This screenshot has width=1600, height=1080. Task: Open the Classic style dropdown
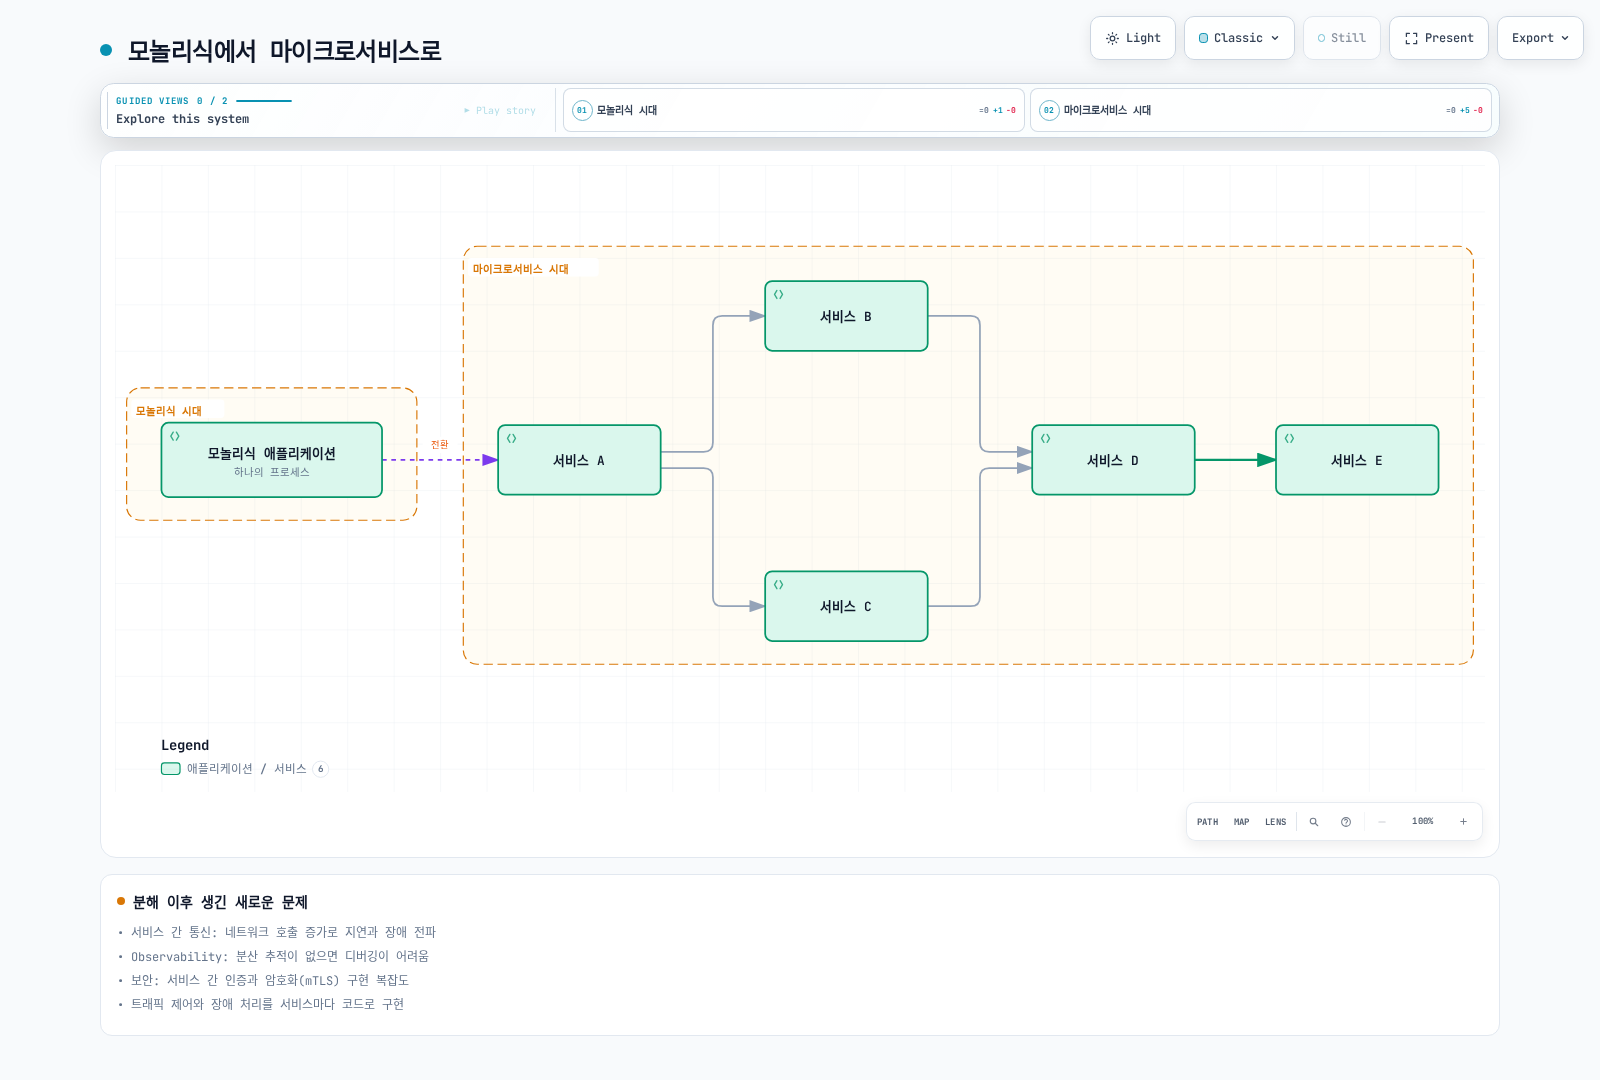[x=1239, y=38]
